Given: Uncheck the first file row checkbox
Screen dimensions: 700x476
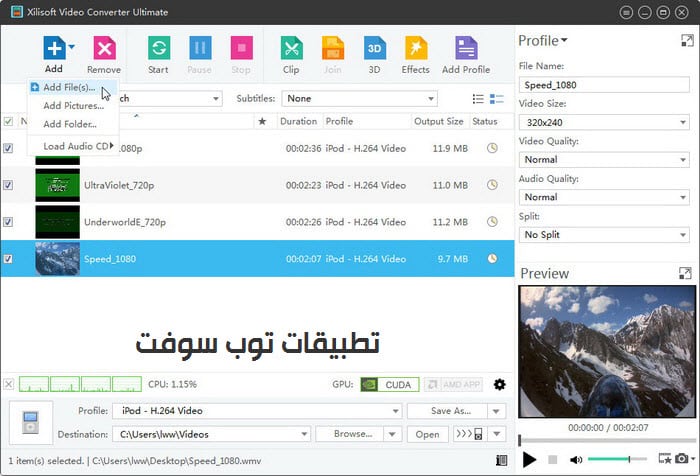Looking at the screenshot, I should coord(8,148).
